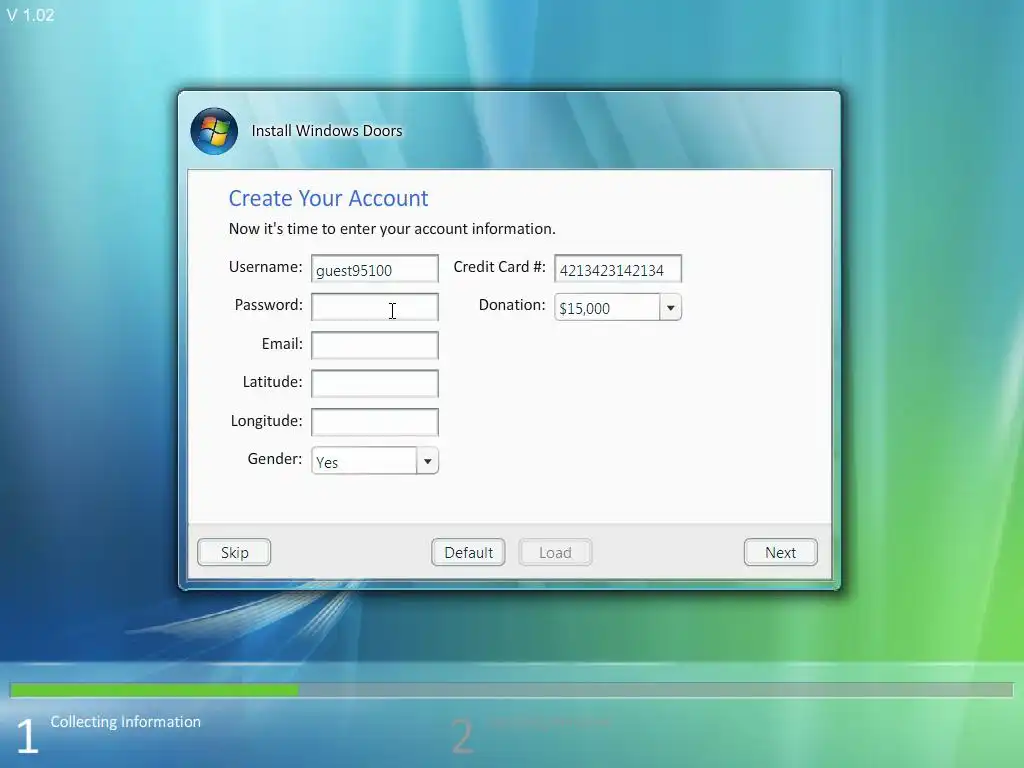This screenshot has height=768, width=1024.
Task: Click the 'V 1.02' version label
Action: click(31, 15)
